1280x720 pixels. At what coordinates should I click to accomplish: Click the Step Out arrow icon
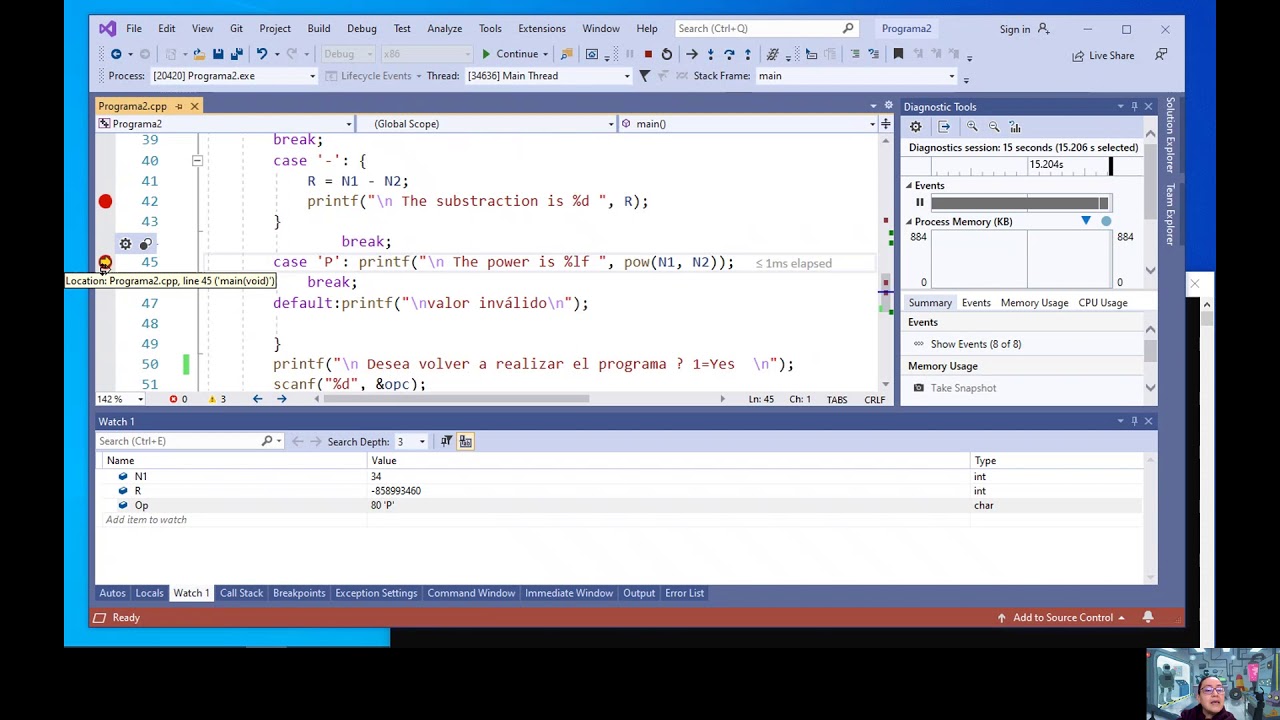(x=748, y=54)
